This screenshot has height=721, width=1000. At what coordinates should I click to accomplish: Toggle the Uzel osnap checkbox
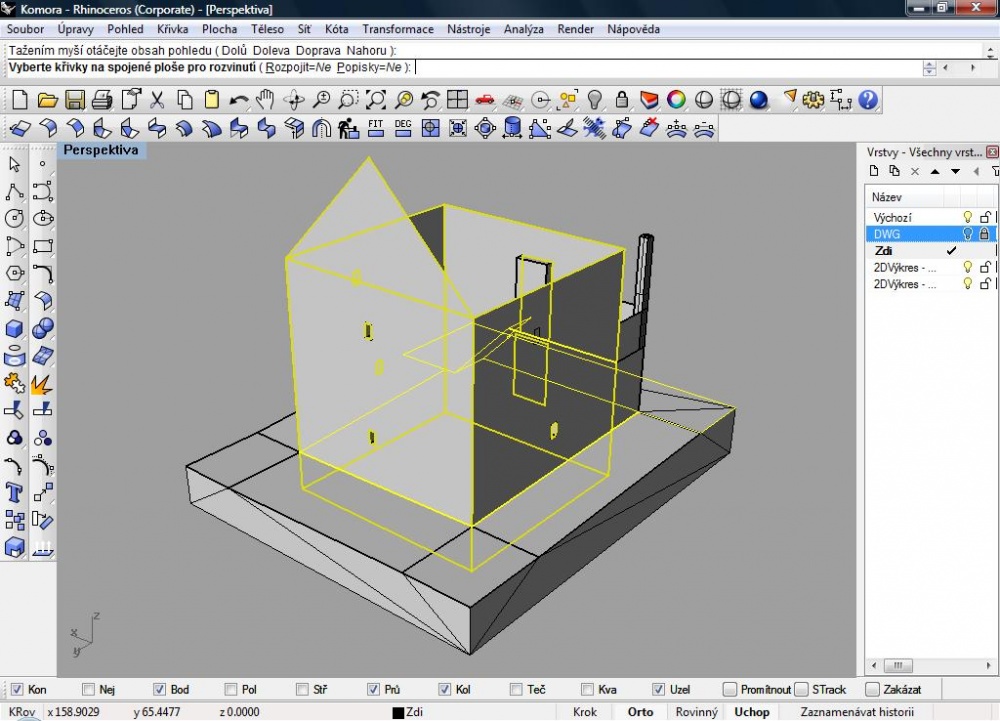coord(659,690)
